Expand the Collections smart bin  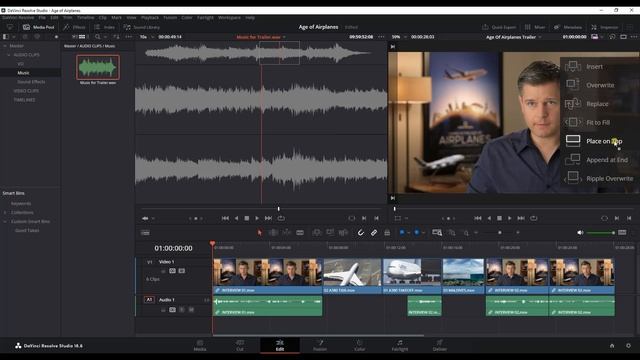[5, 212]
